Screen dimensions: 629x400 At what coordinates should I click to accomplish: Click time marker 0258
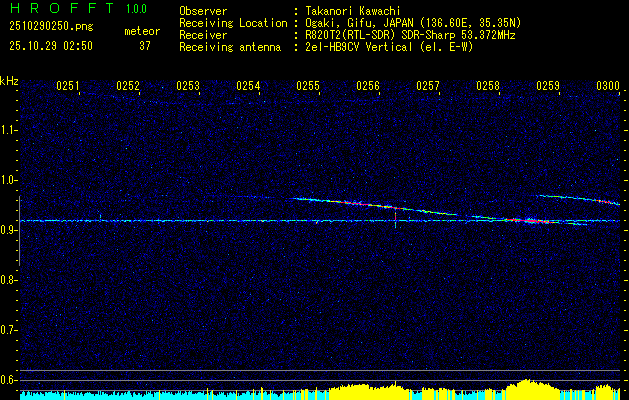(488, 85)
